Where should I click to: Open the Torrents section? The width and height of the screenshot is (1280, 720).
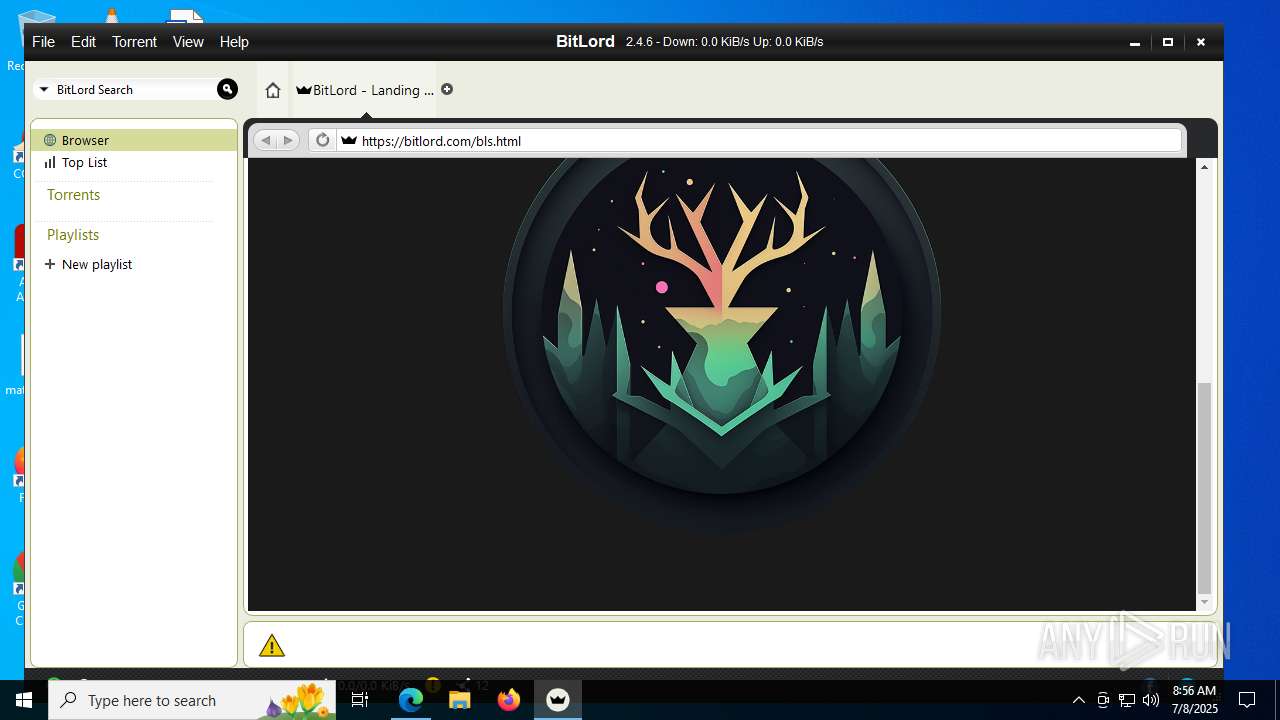[x=73, y=195]
